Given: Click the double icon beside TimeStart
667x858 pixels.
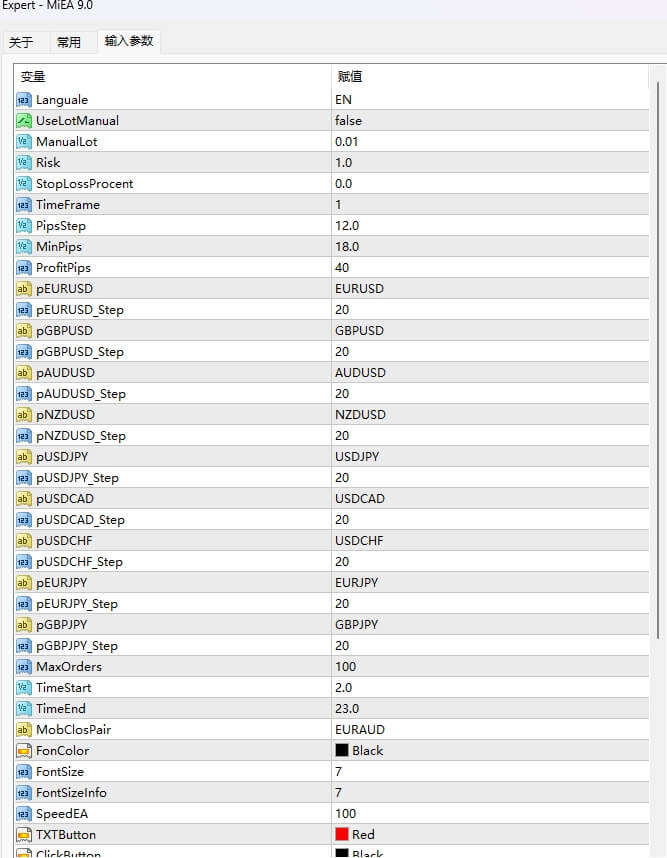Looking at the screenshot, I should [24, 688].
